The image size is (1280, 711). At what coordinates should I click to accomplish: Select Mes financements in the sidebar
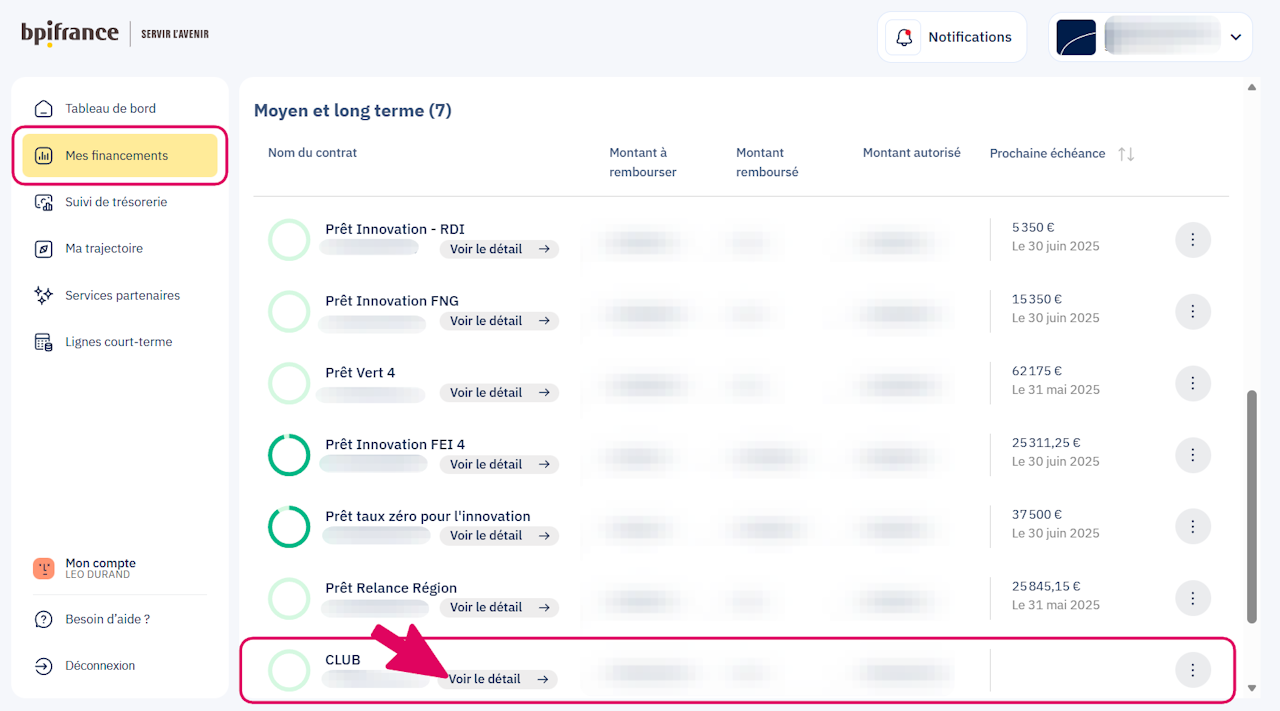pyautogui.click(x=117, y=156)
